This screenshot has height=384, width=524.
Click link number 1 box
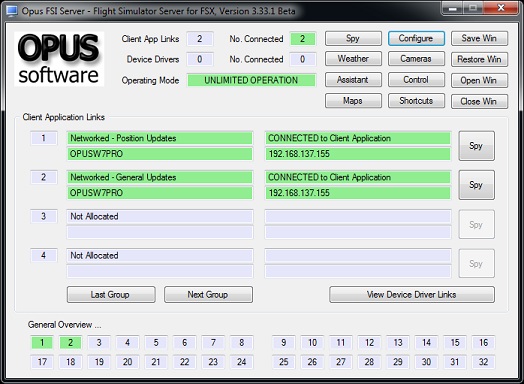[43, 138]
